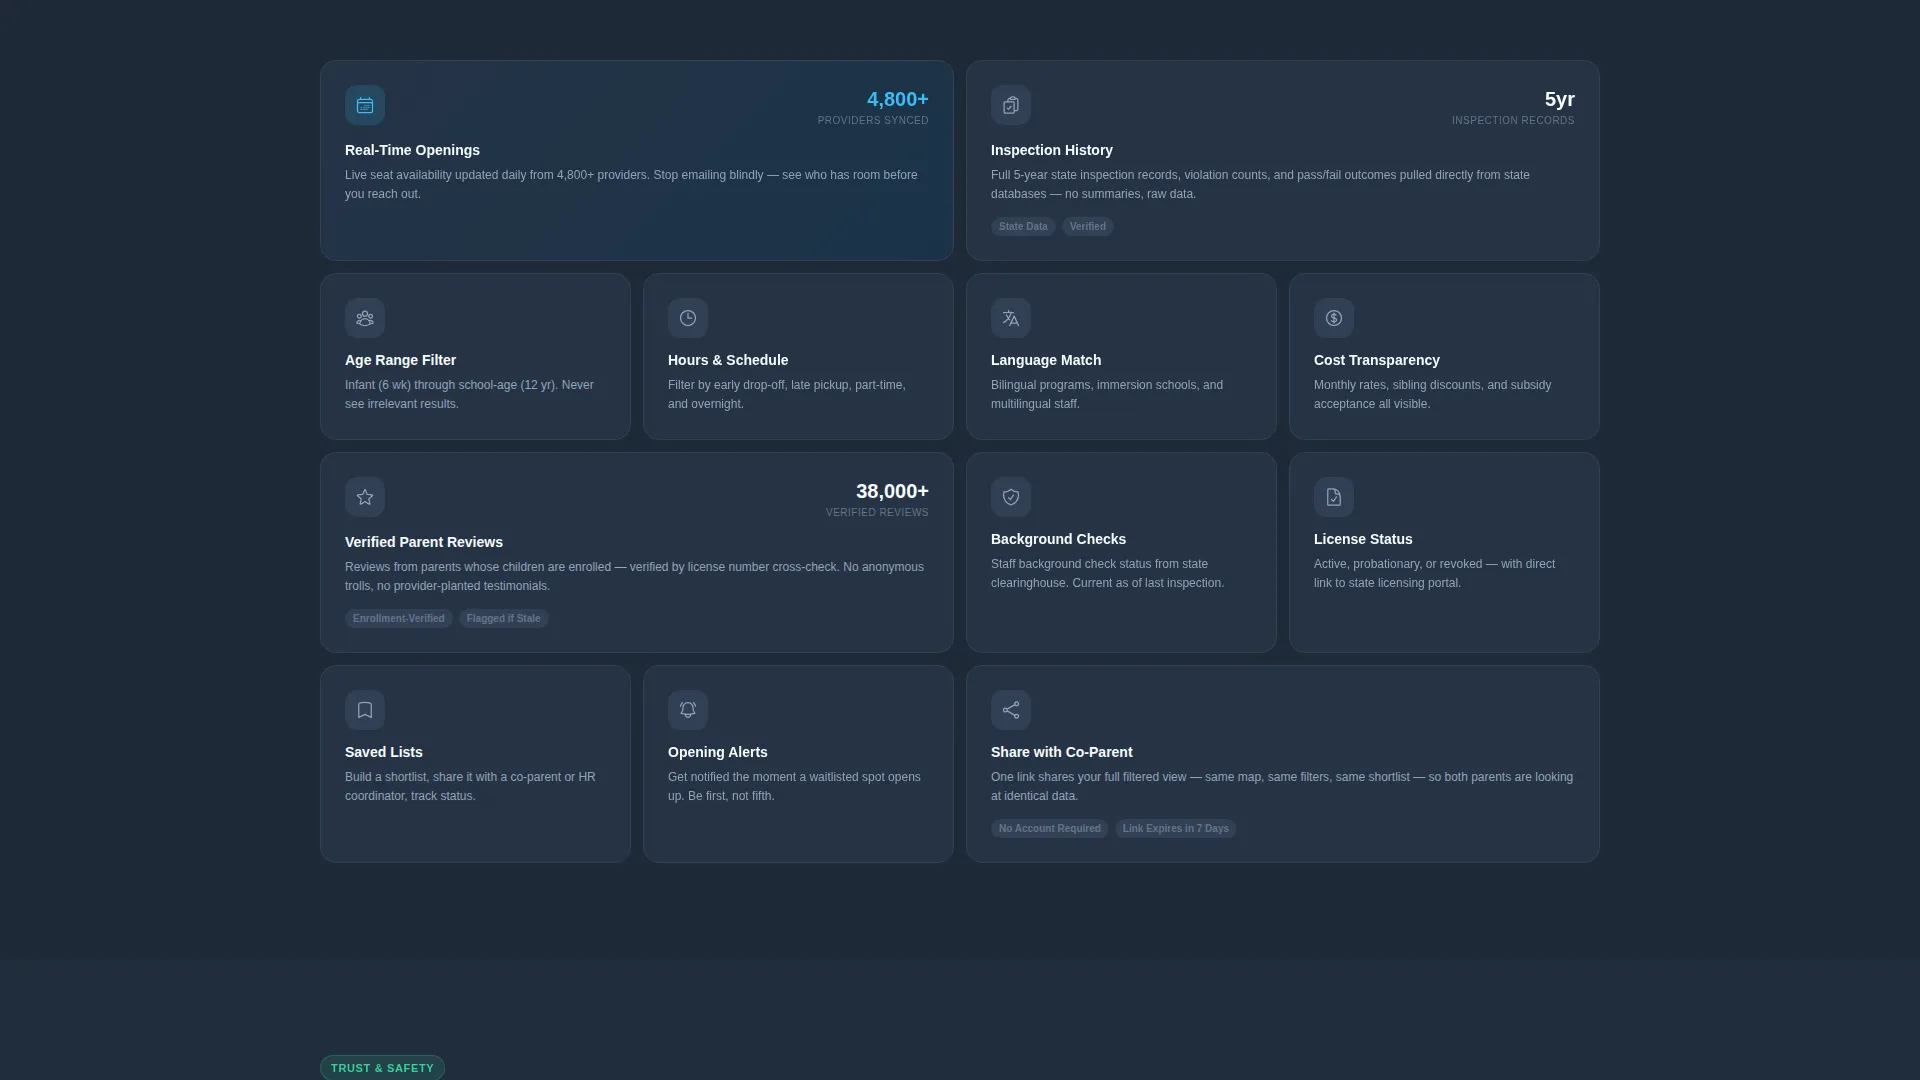1920x1080 pixels.
Task: Click the Age Range Filter heading
Action: [x=400, y=360]
